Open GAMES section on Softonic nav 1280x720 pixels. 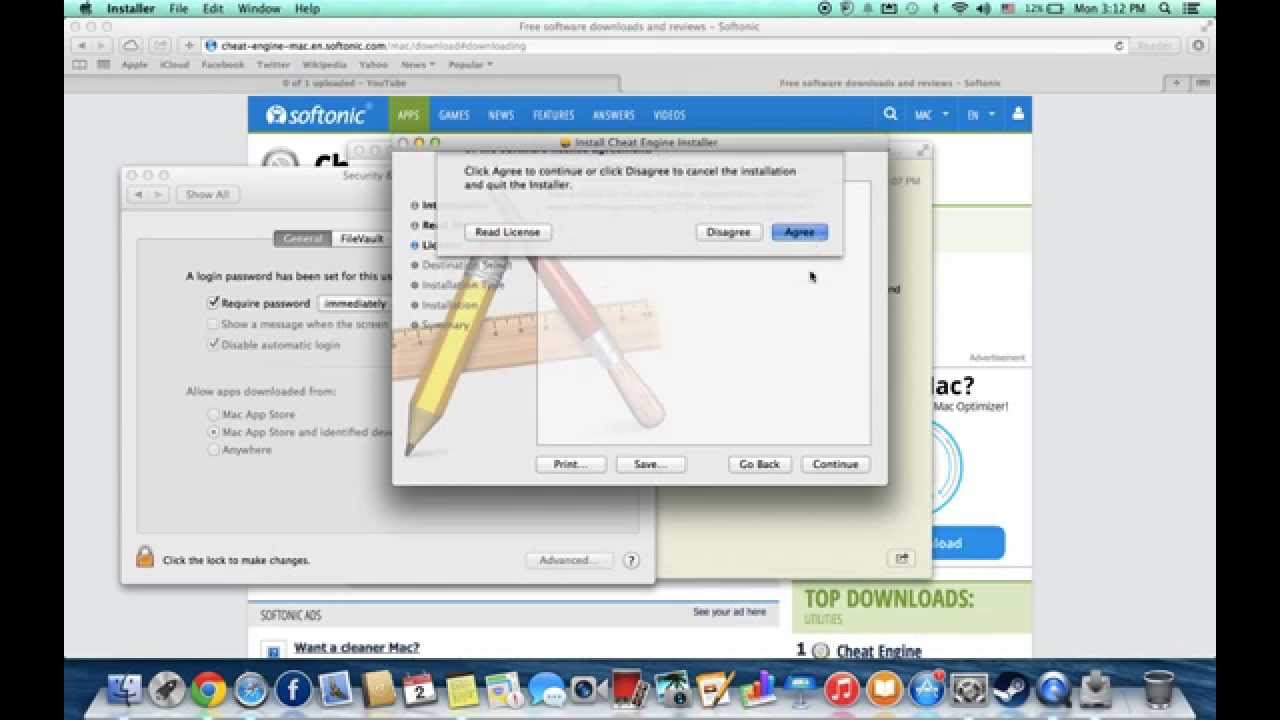(453, 115)
